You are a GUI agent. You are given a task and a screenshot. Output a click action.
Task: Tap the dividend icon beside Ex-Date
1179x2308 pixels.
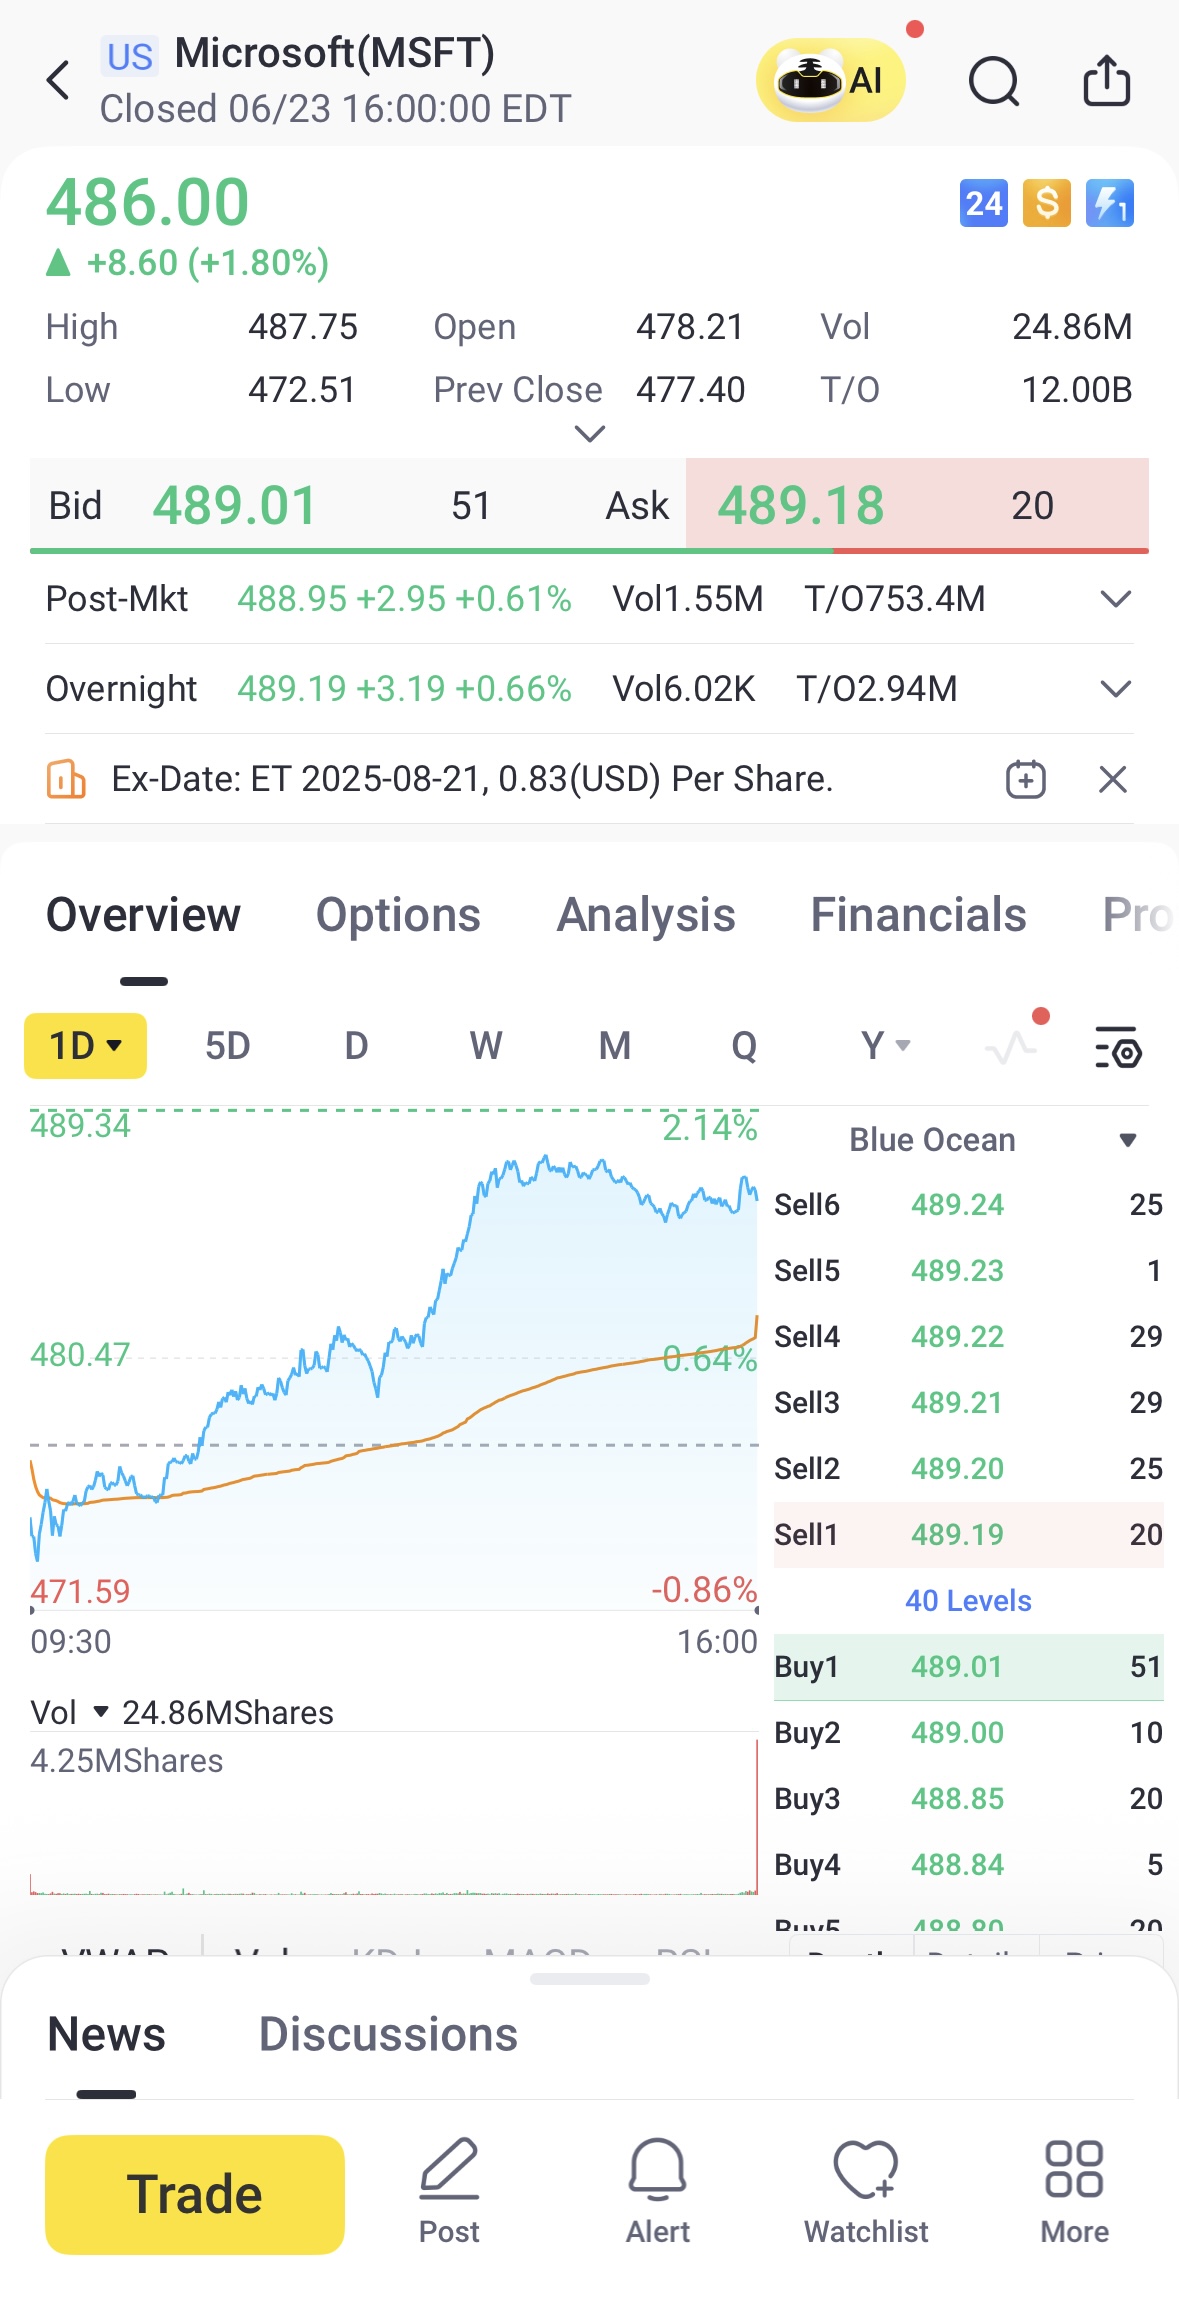[66, 779]
